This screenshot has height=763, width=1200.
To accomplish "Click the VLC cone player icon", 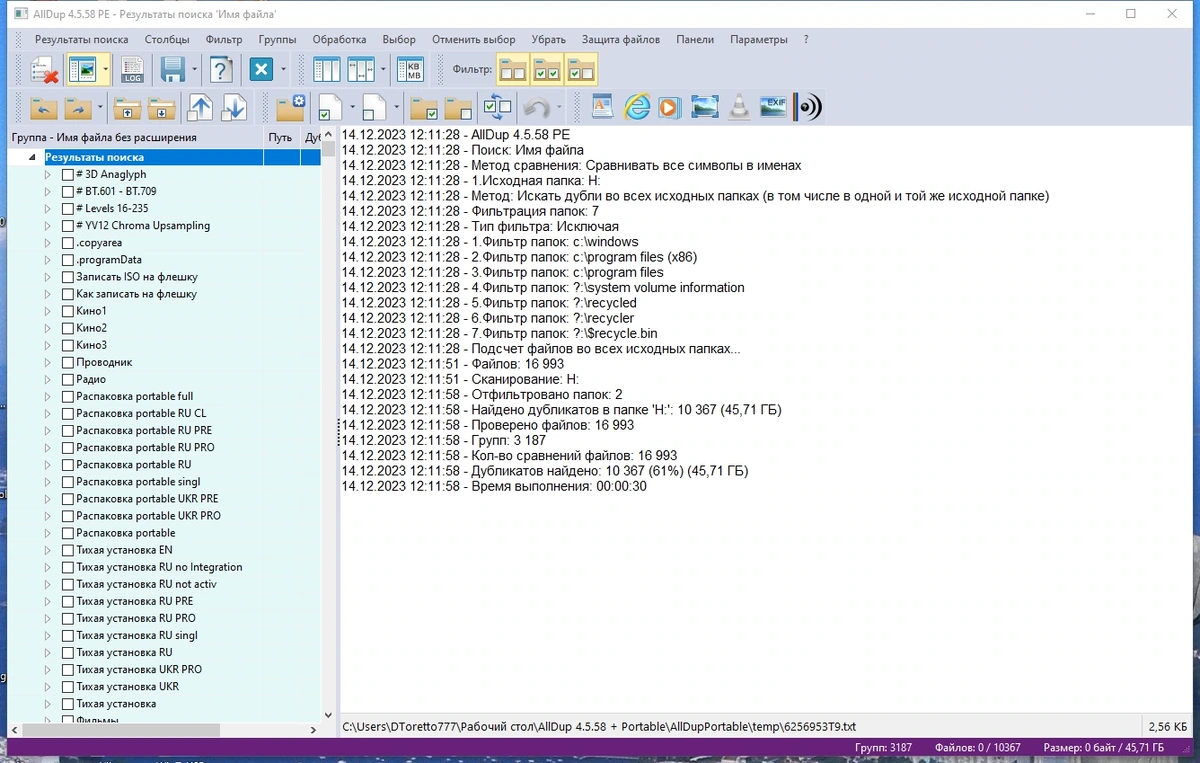I will click(x=739, y=107).
